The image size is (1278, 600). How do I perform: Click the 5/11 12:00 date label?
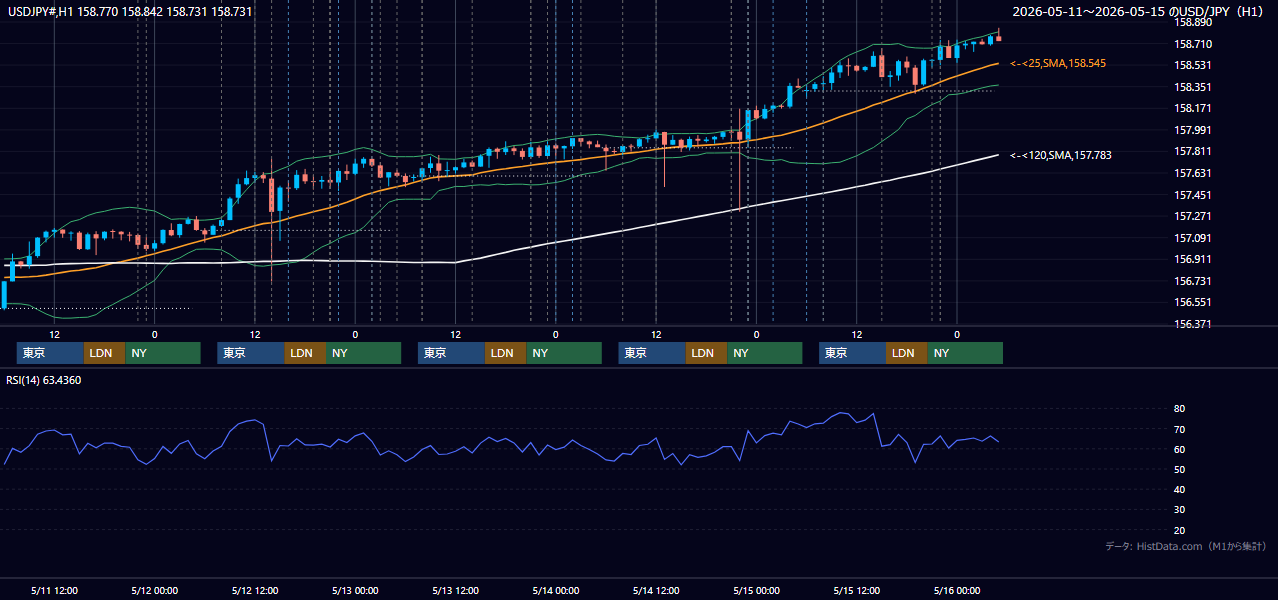[54, 590]
